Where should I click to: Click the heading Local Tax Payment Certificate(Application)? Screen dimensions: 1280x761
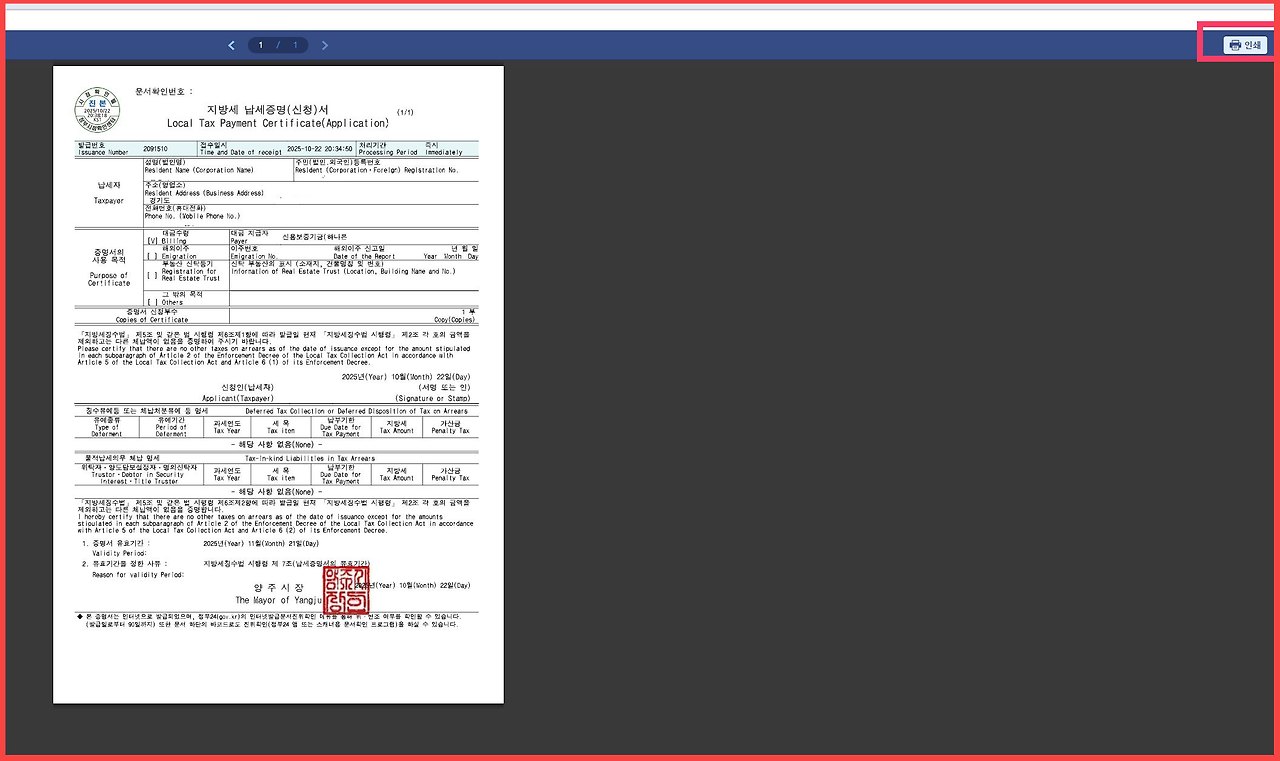278,123
